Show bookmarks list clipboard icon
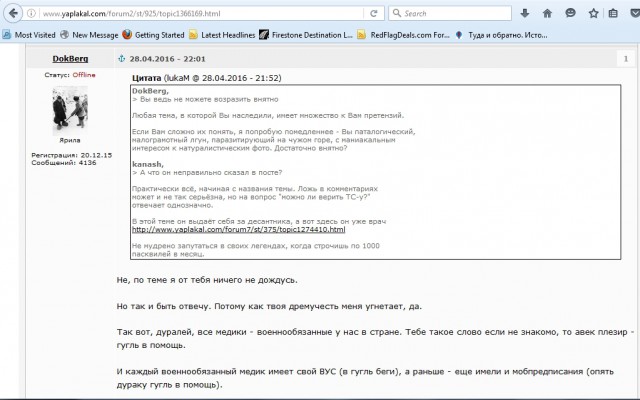The width and height of the screenshot is (640, 400). coord(613,13)
